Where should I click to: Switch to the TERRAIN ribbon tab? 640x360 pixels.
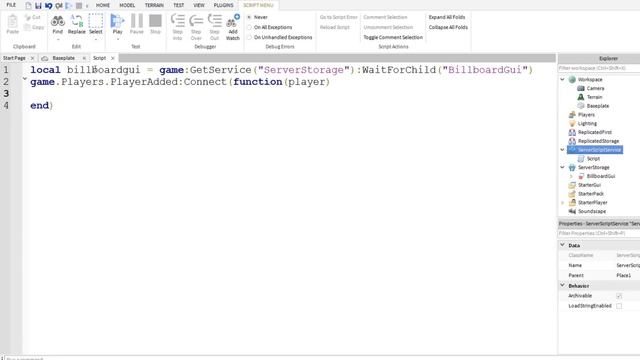coord(154,5)
